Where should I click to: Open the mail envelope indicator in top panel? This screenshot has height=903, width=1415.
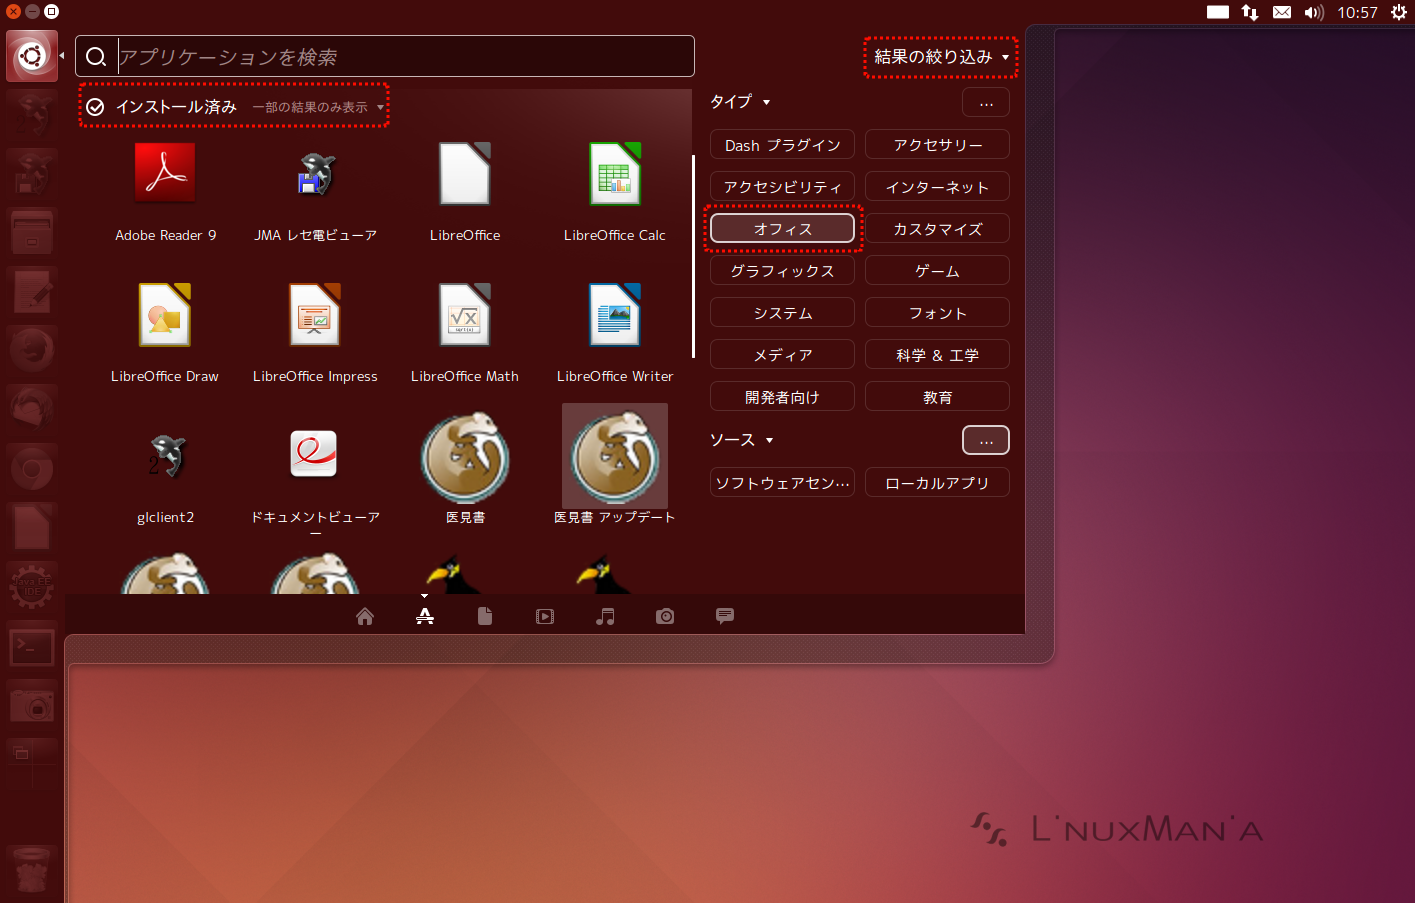[x=1282, y=12]
